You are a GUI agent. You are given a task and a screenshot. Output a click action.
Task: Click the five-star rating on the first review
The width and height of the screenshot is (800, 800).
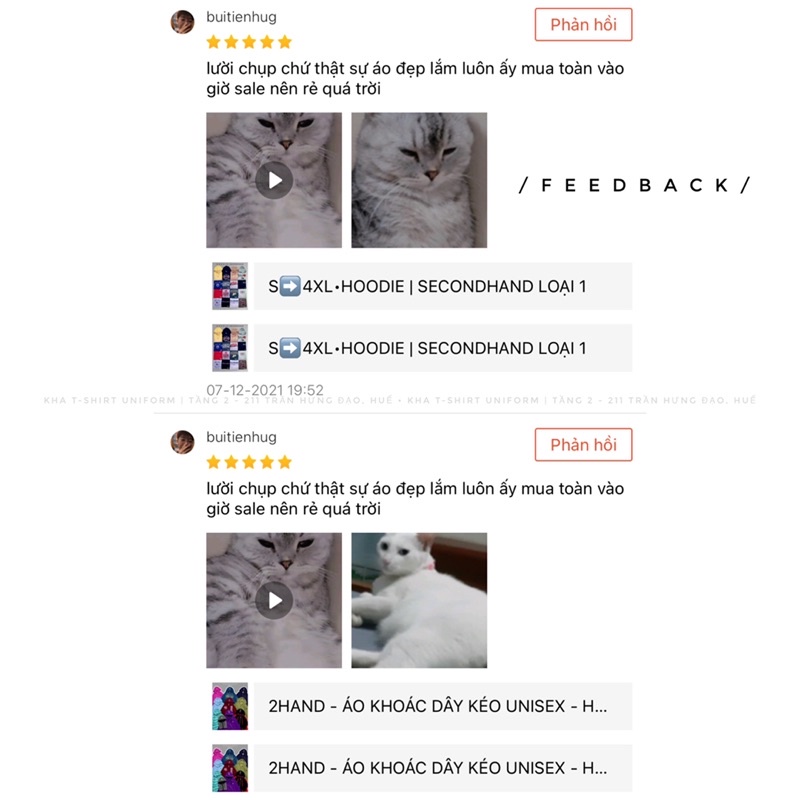[249, 42]
